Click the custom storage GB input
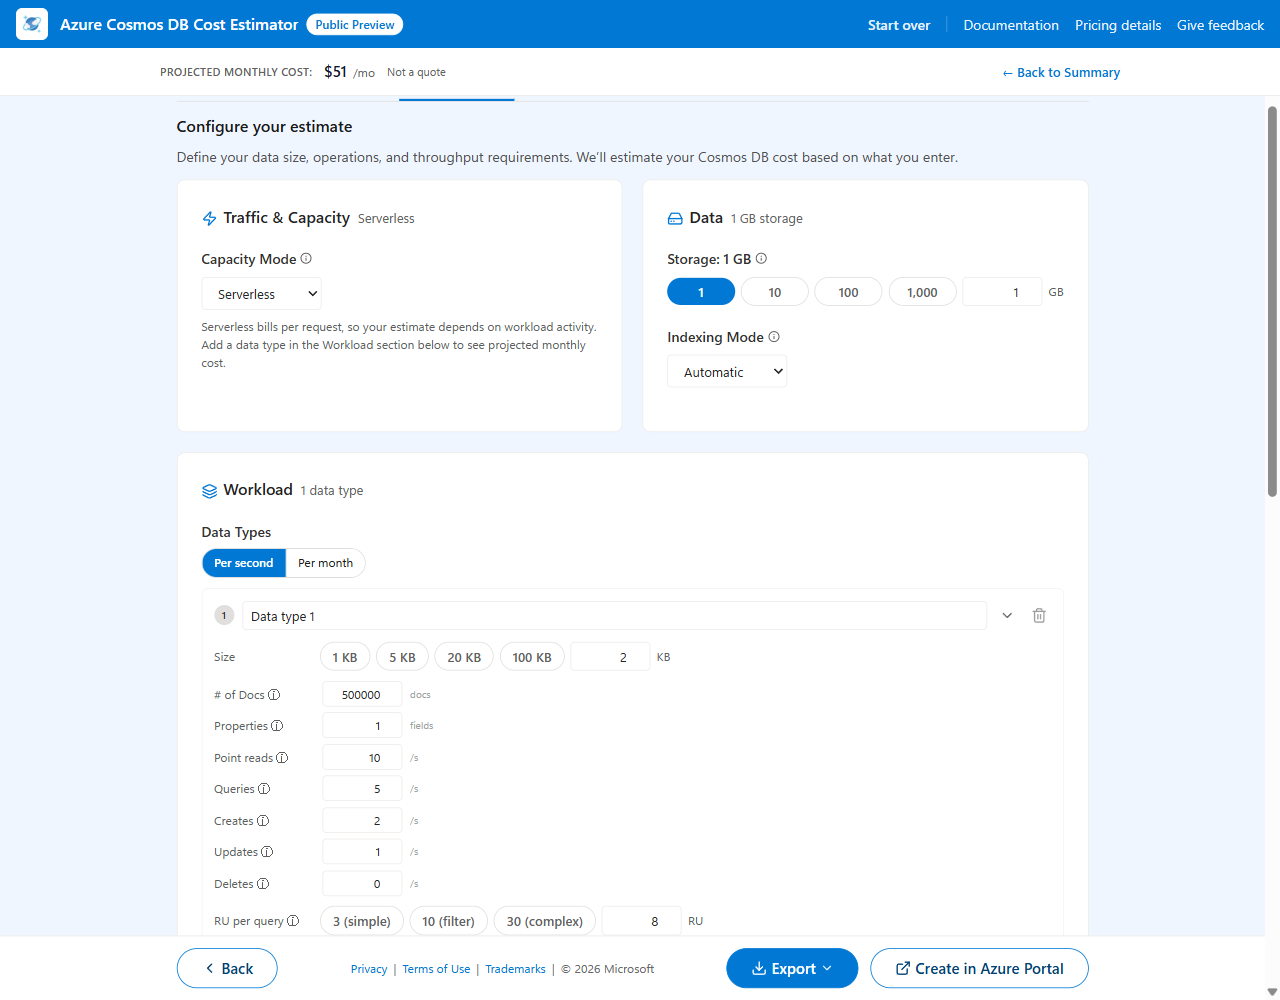 1002,292
